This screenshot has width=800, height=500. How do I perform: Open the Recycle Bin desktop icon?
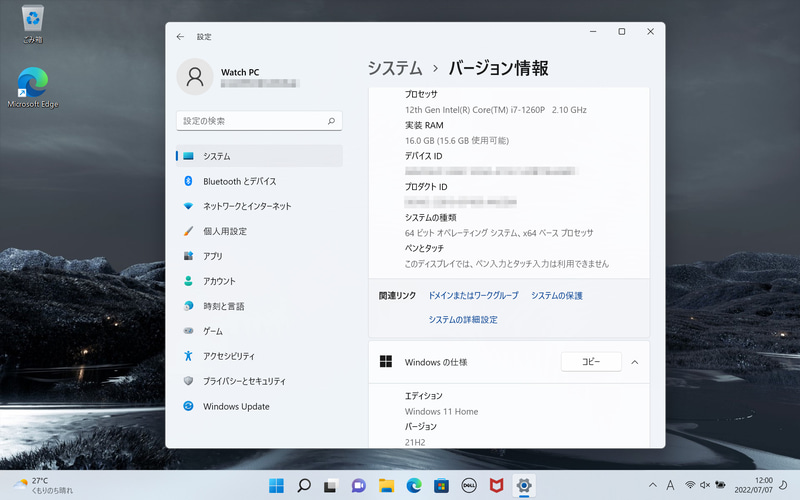[33, 23]
